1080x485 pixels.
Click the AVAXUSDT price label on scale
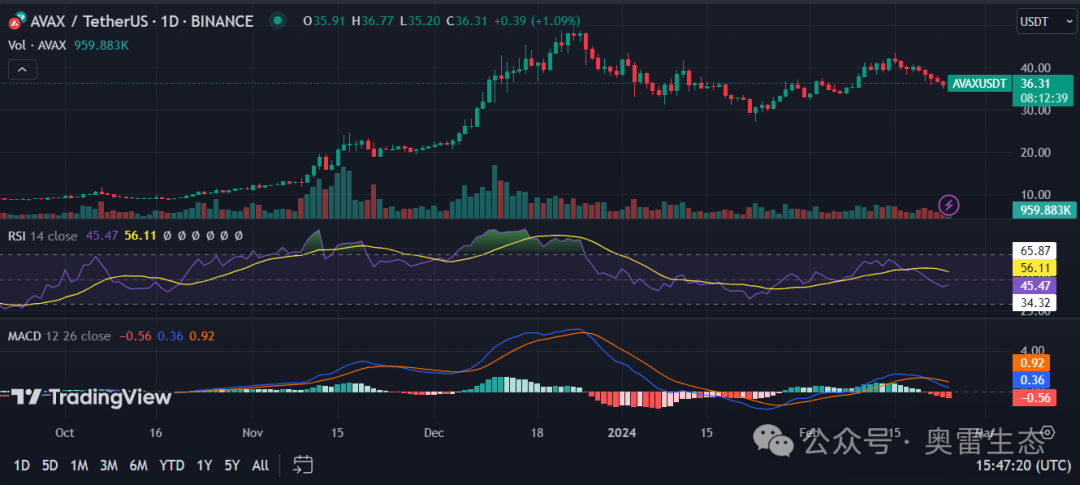977,84
